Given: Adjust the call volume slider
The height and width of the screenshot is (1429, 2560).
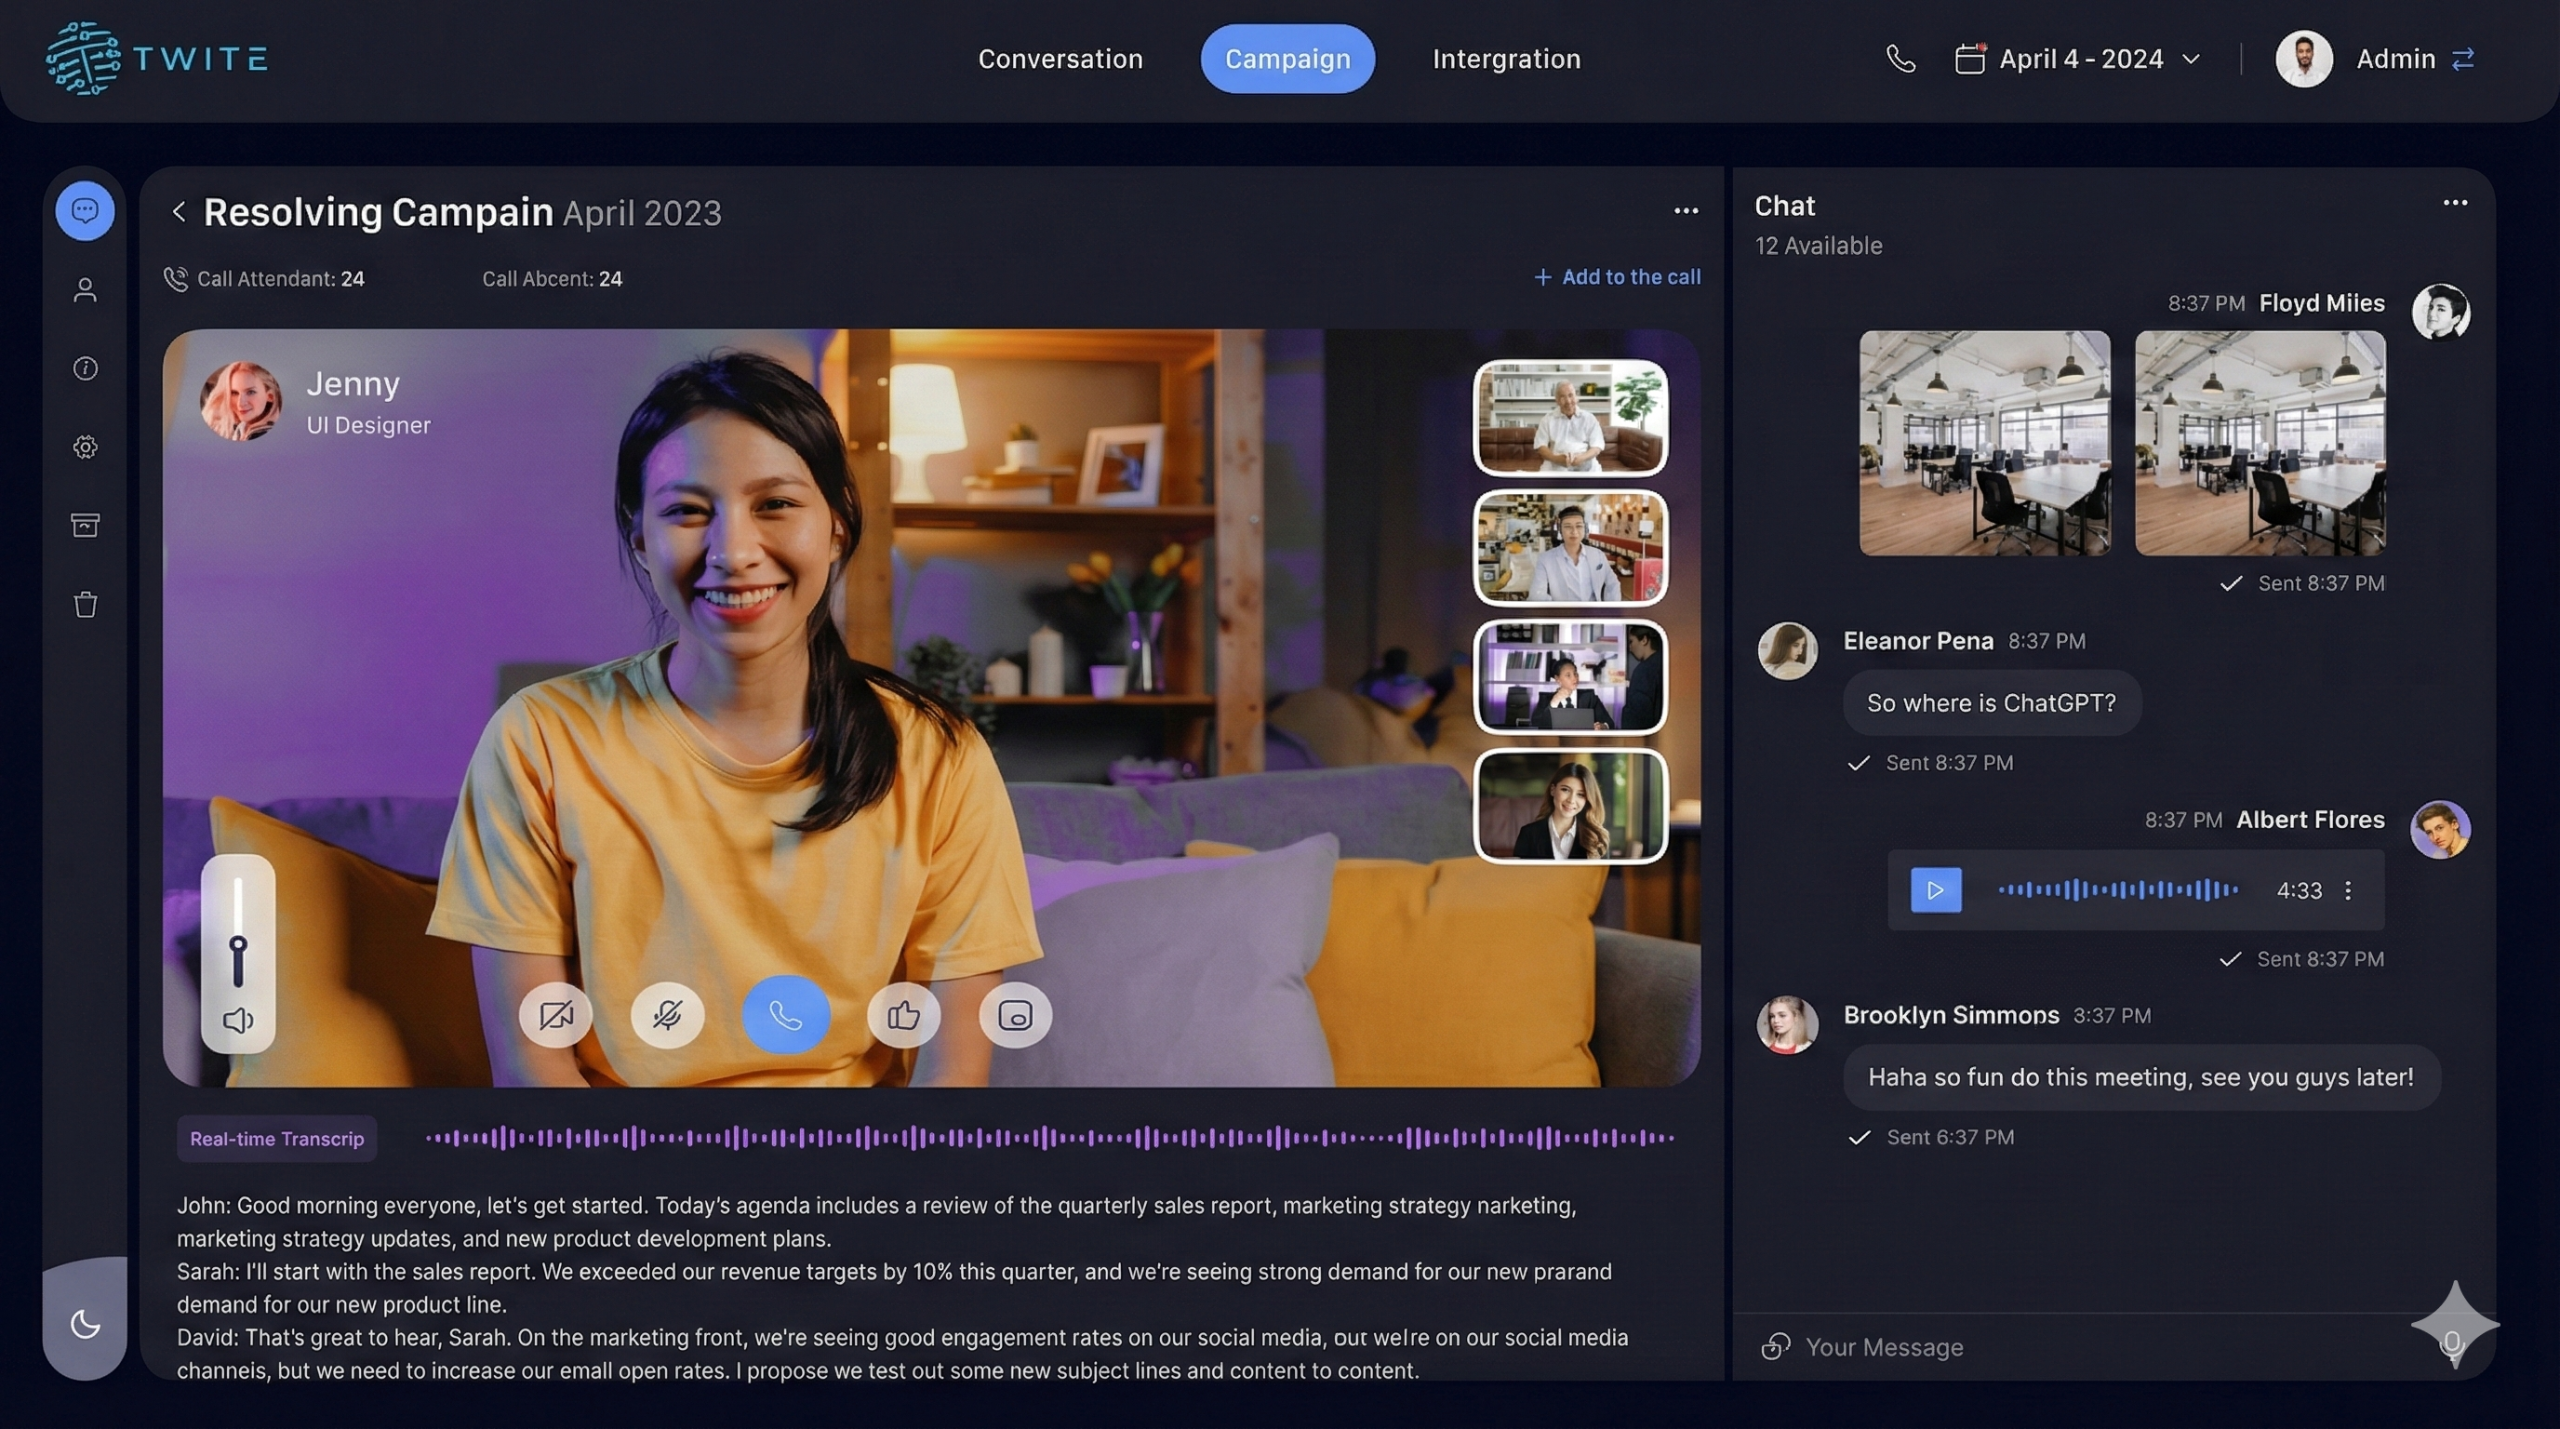Looking at the screenshot, I should click(x=238, y=945).
